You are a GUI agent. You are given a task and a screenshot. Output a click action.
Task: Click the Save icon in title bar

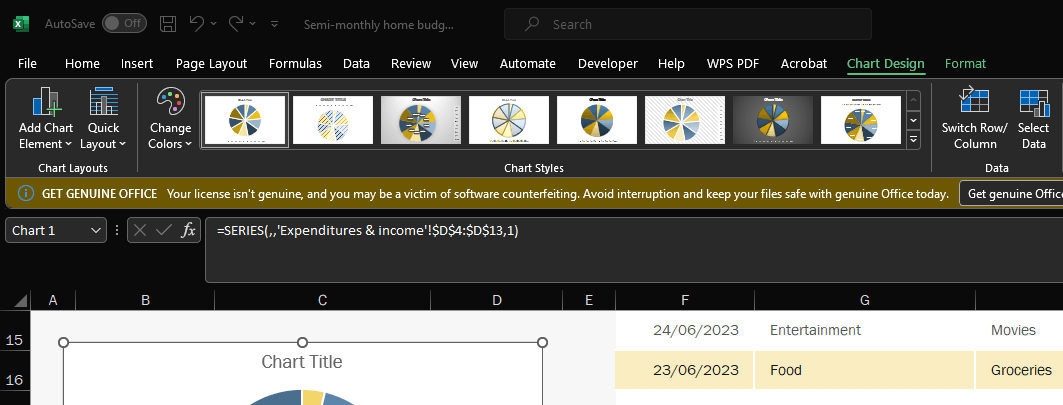coord(169,23)
